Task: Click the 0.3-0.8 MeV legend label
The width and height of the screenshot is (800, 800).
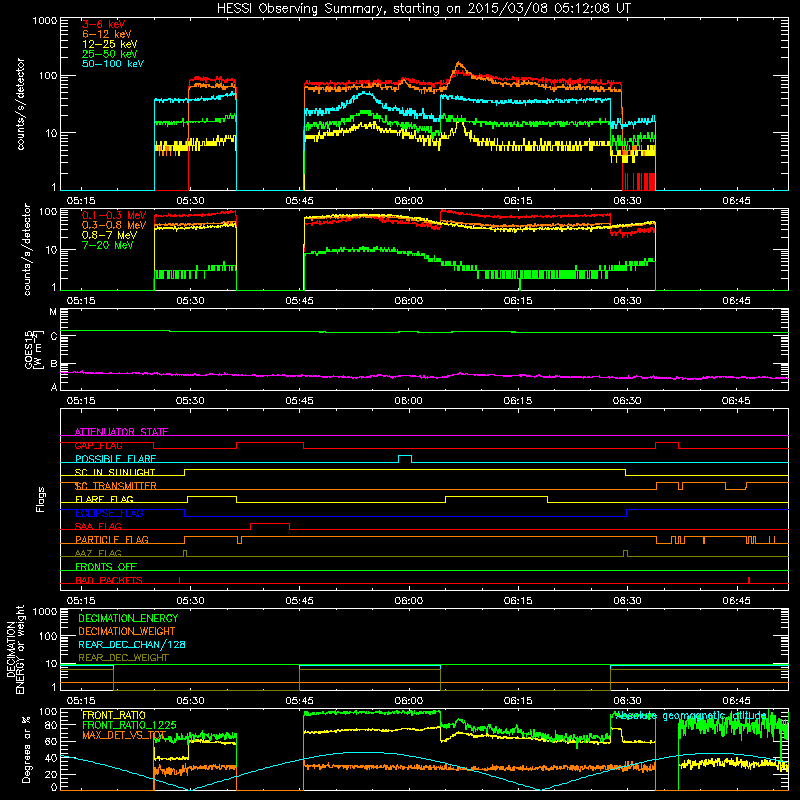Action: click(x=114, y=225)
